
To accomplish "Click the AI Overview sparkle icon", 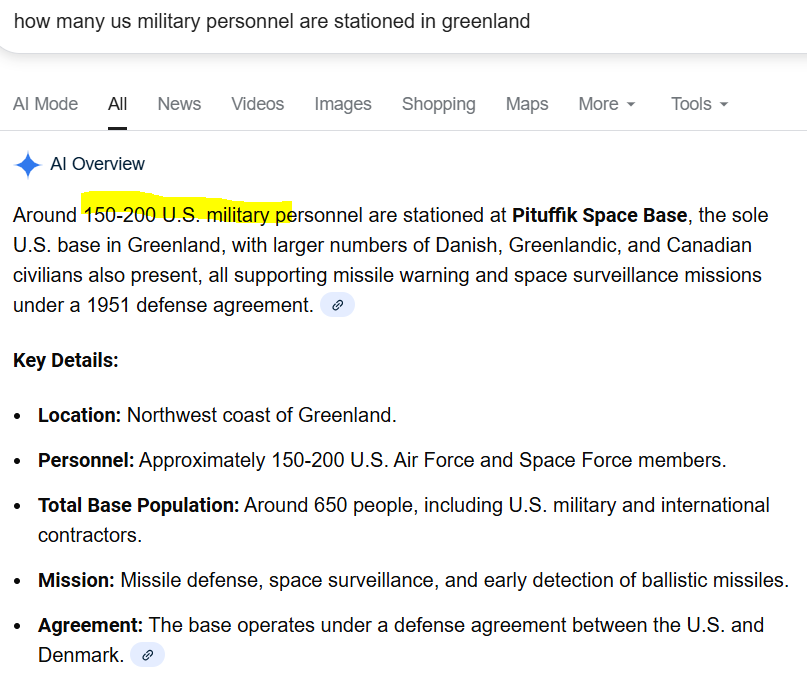I will 28,165.
